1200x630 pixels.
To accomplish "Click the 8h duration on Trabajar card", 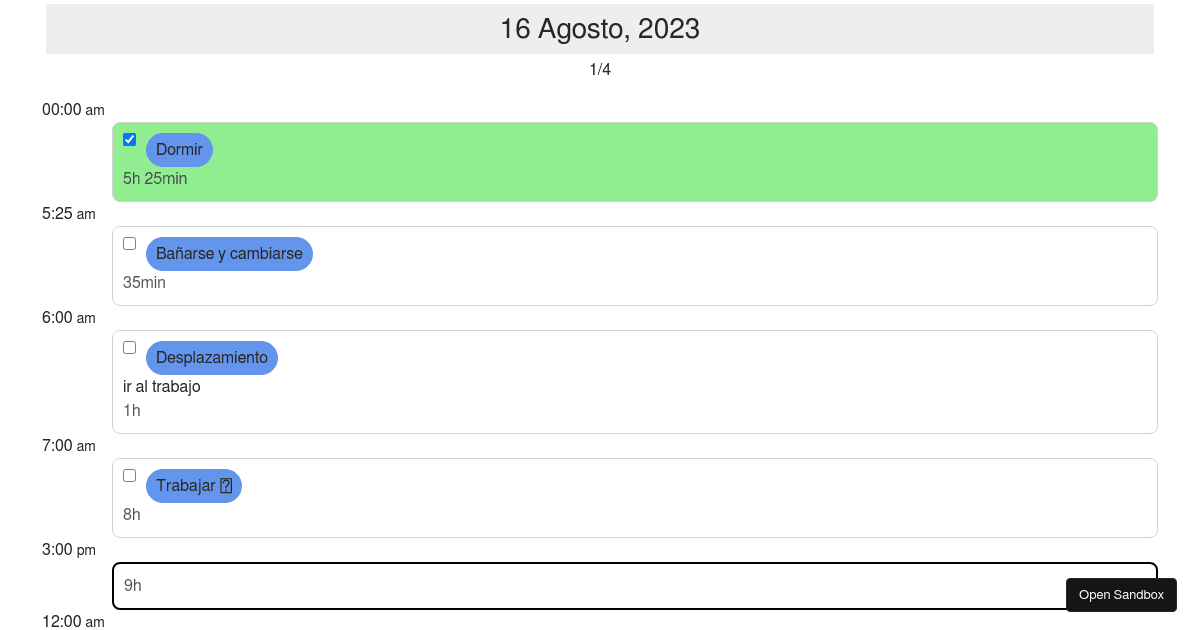I will click(131, 514).
